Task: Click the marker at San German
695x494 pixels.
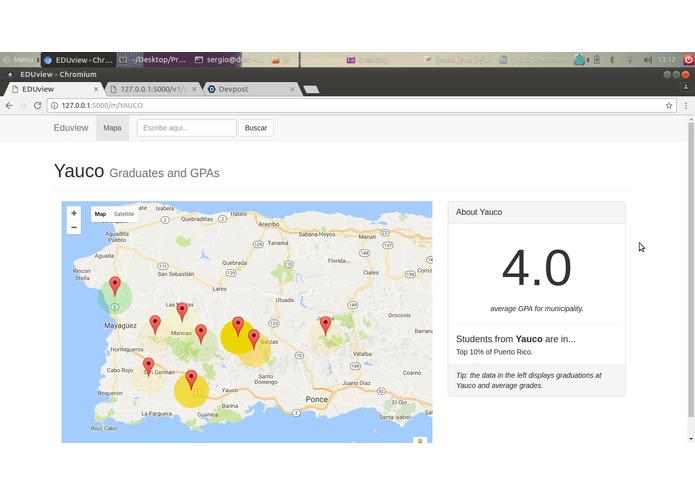Action: click(148, 367)
